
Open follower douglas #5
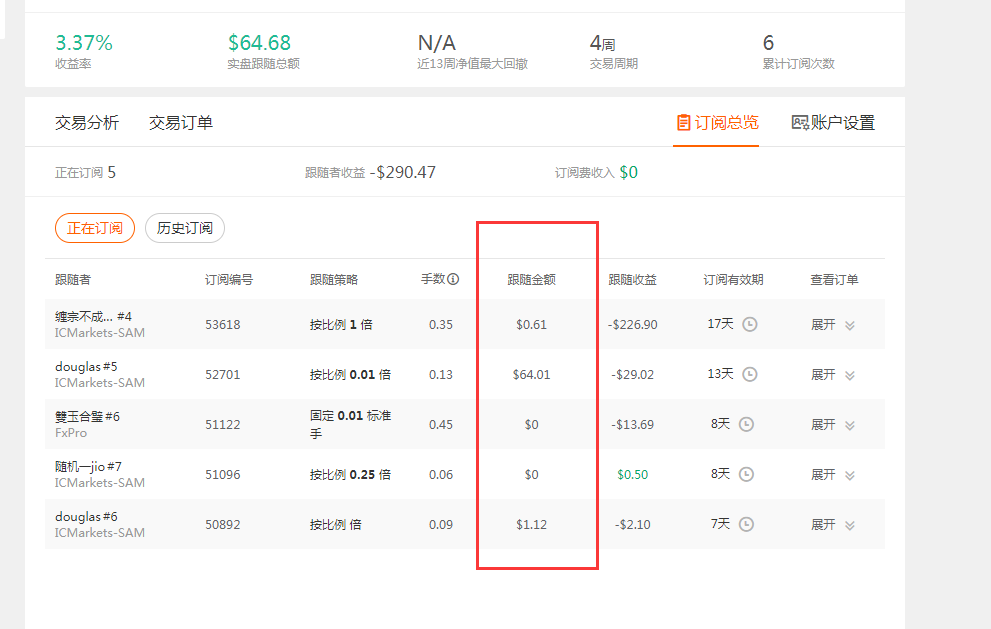click(86, 367)
